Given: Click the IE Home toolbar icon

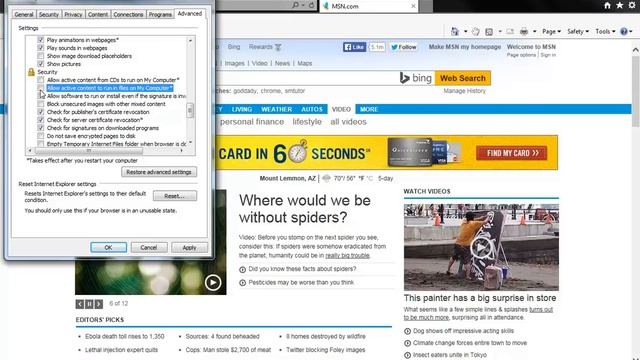Looking at the screenshot, I should tap(455, 31).
